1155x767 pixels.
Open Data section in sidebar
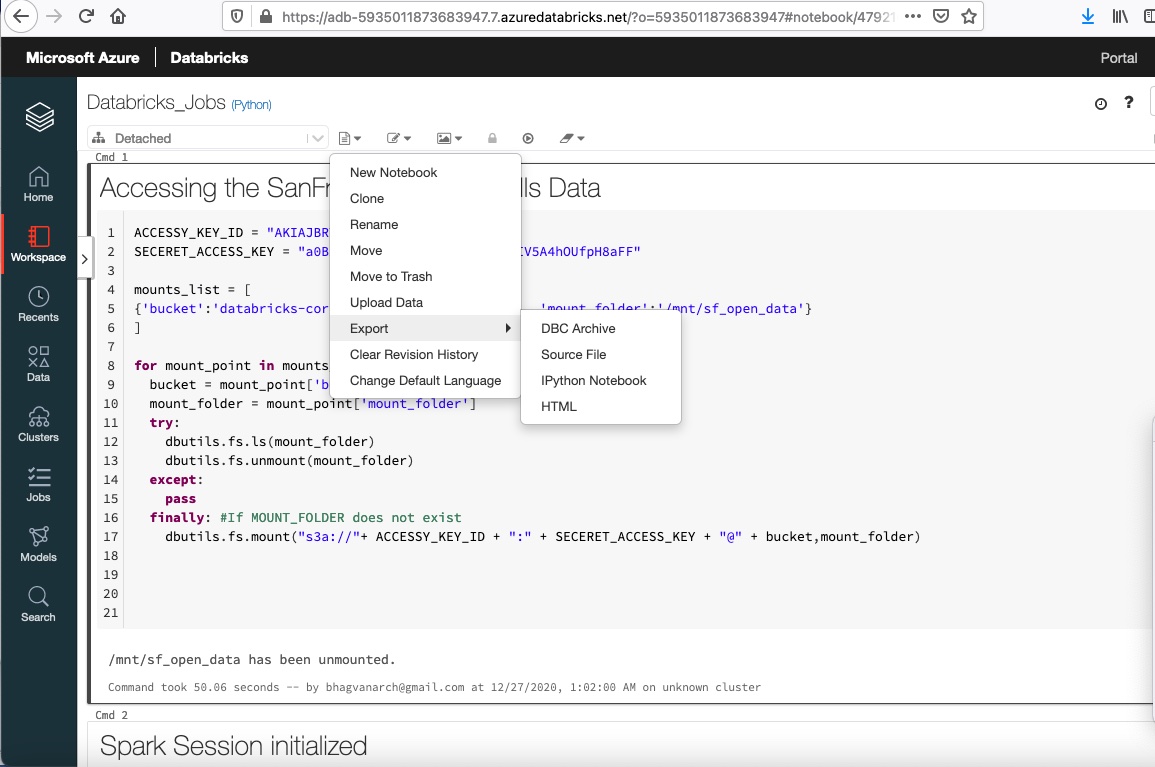click(38, 364)
